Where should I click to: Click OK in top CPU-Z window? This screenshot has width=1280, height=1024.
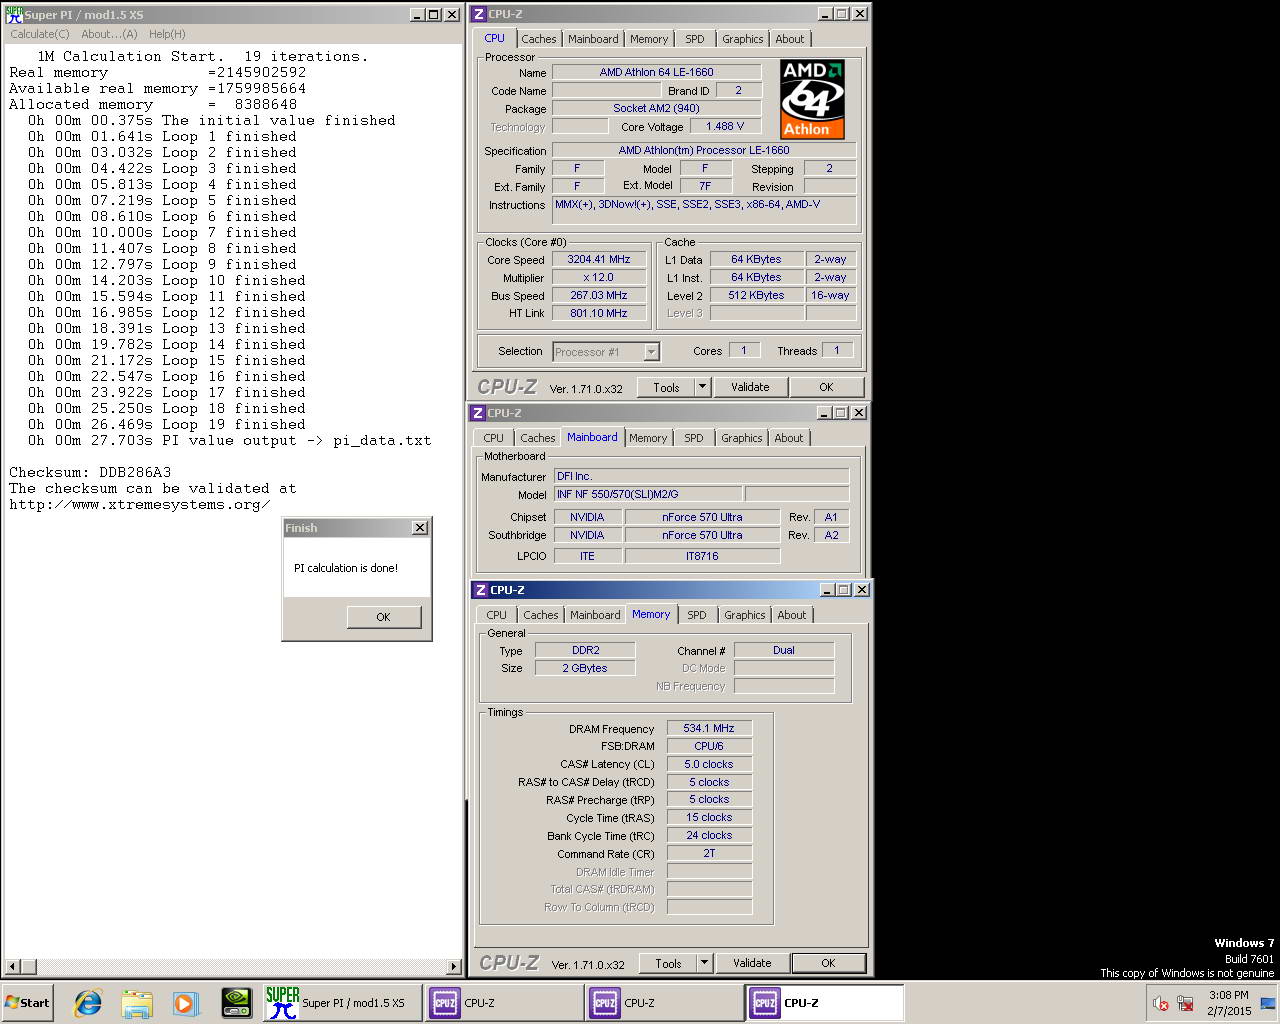point(826,387)
